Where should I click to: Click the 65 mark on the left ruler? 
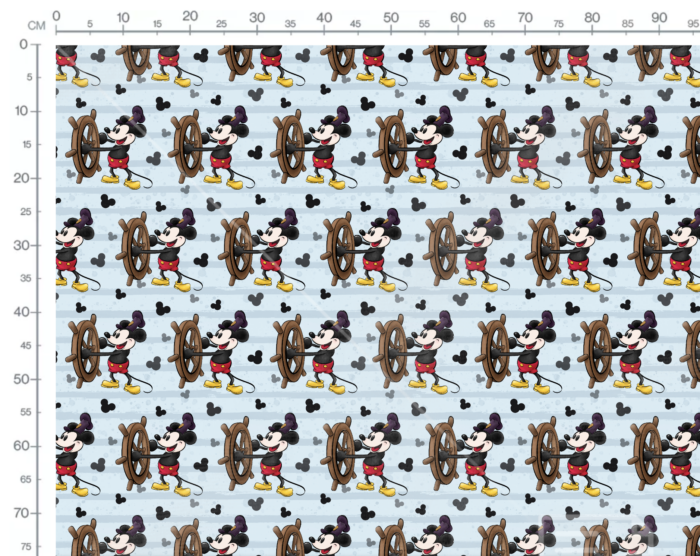(26, 479)
